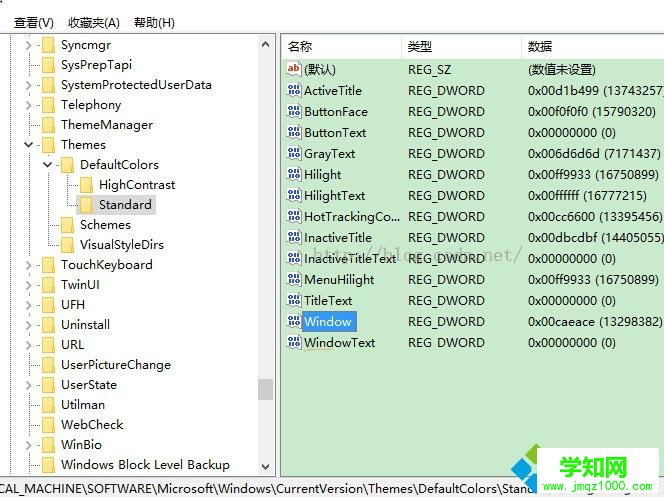Select the WindowText value name
The width and height of the screenshot is (664, 498).
(x=340, y=343)
